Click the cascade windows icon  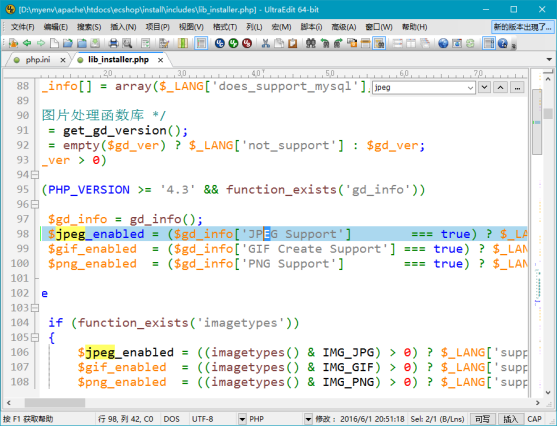[425, 43]
